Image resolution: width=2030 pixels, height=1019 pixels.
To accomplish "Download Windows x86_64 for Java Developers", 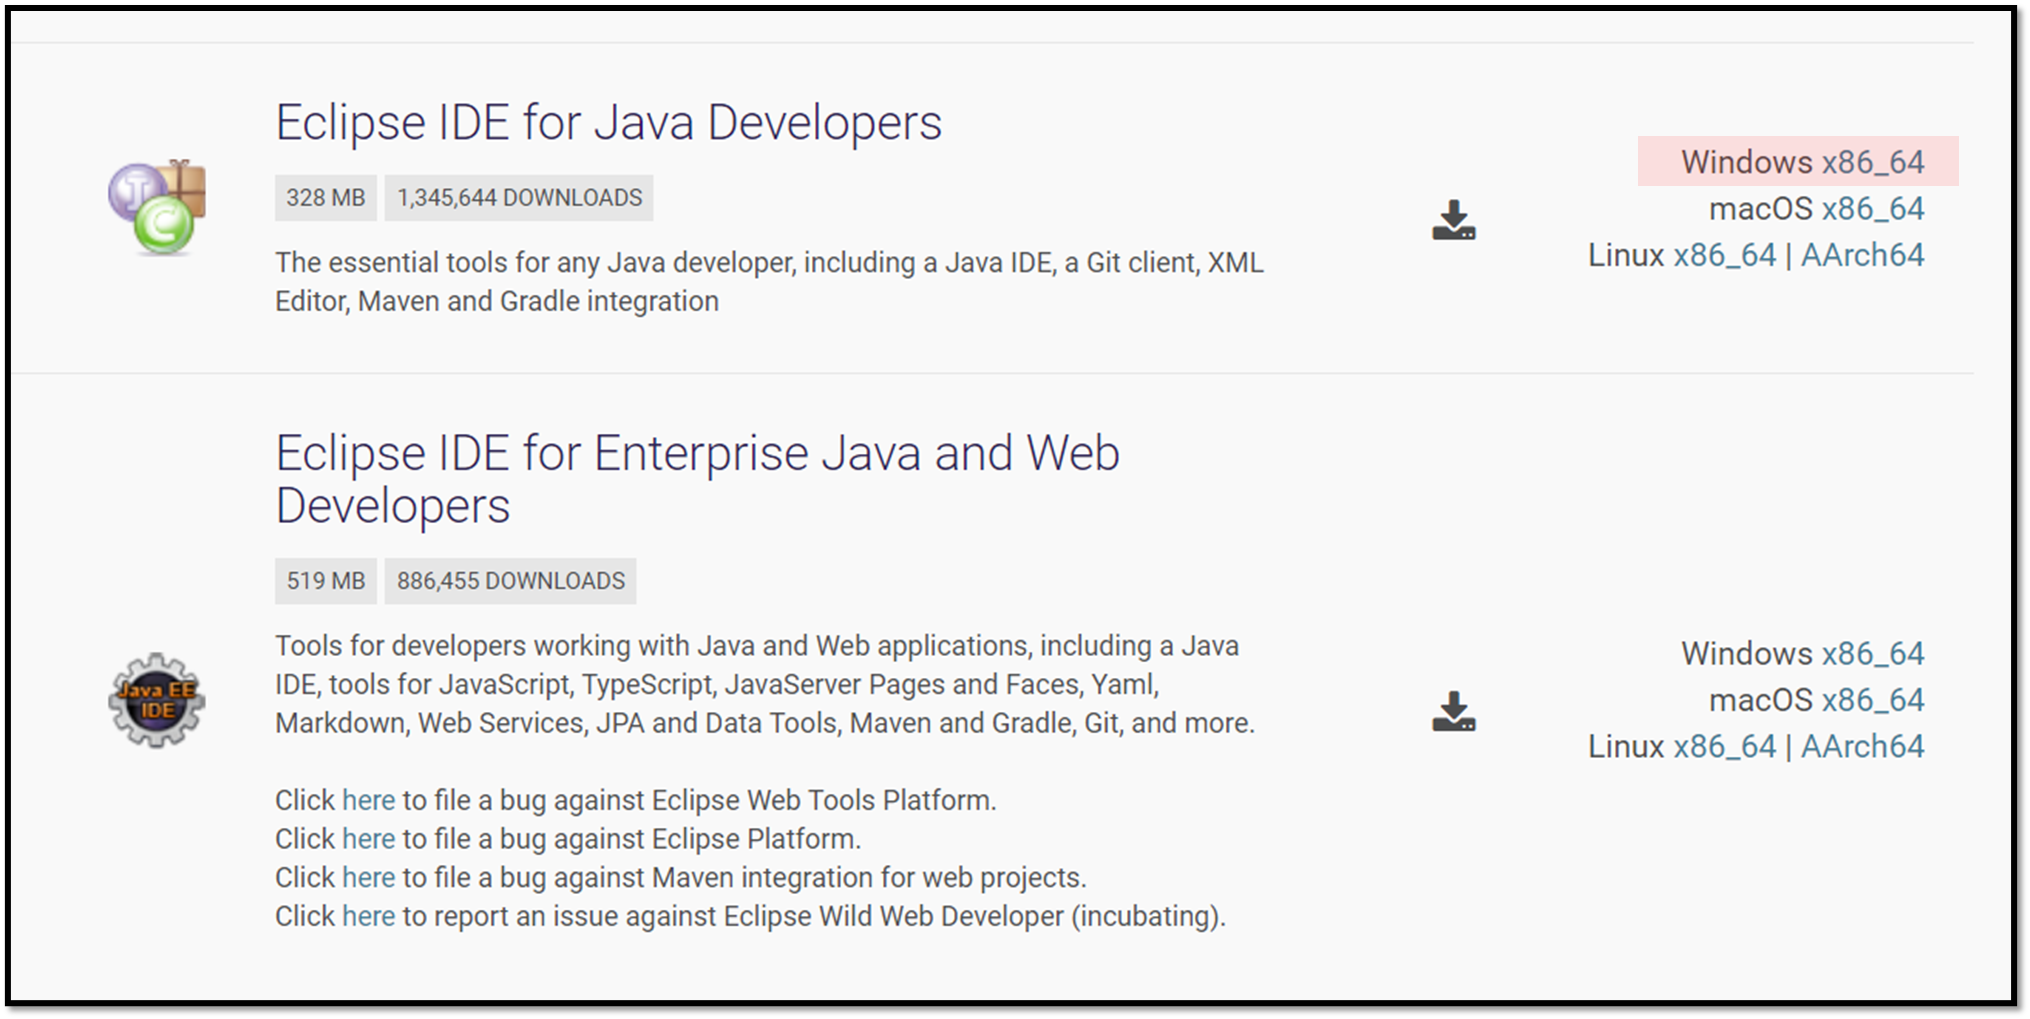I will coord(1872,162).
